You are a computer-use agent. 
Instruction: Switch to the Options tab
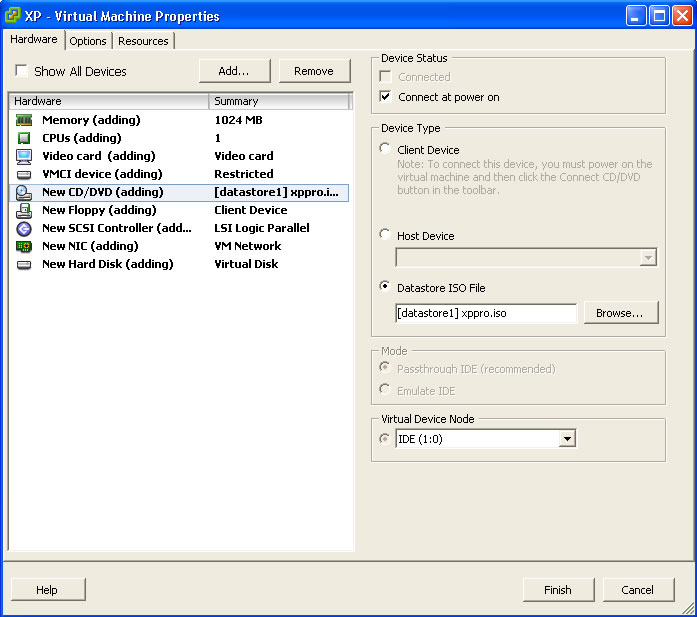[x=88, y=41]
